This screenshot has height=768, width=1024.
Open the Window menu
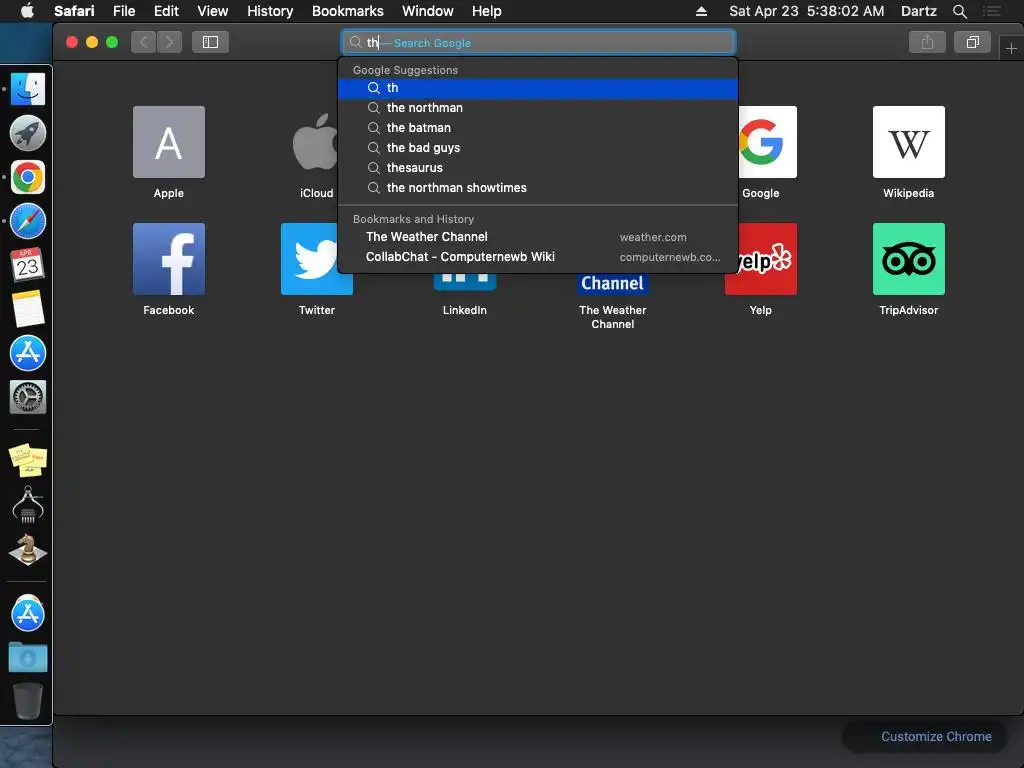coord(428,11)
